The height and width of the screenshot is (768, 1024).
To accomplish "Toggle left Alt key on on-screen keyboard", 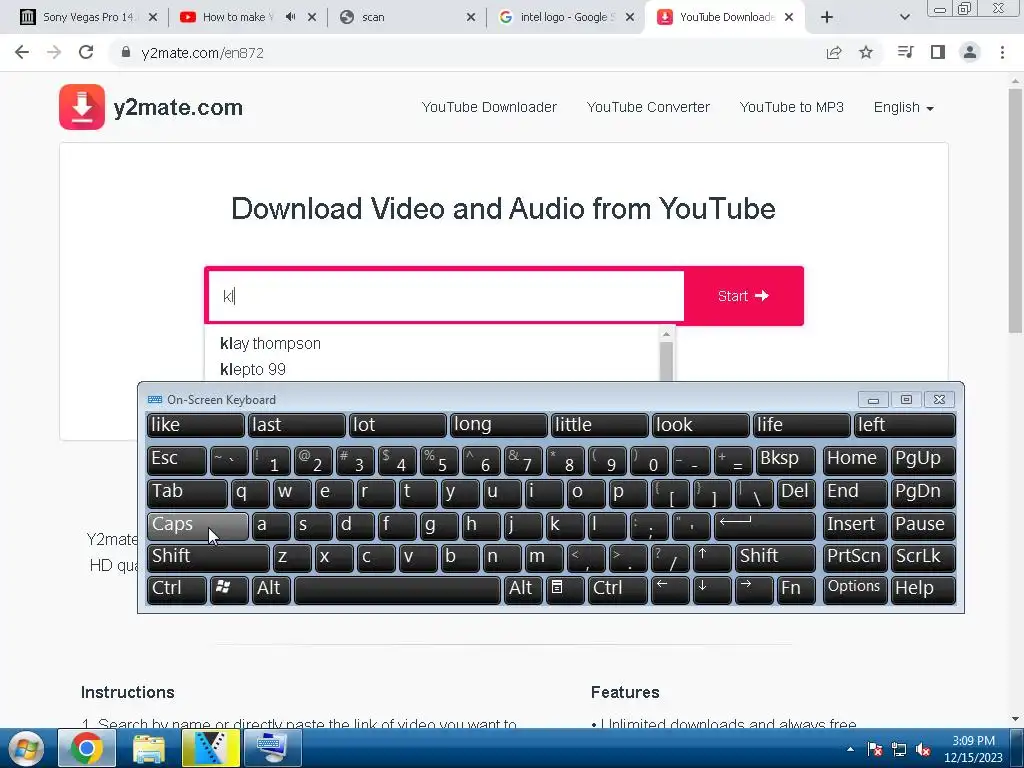I will 271,588.
